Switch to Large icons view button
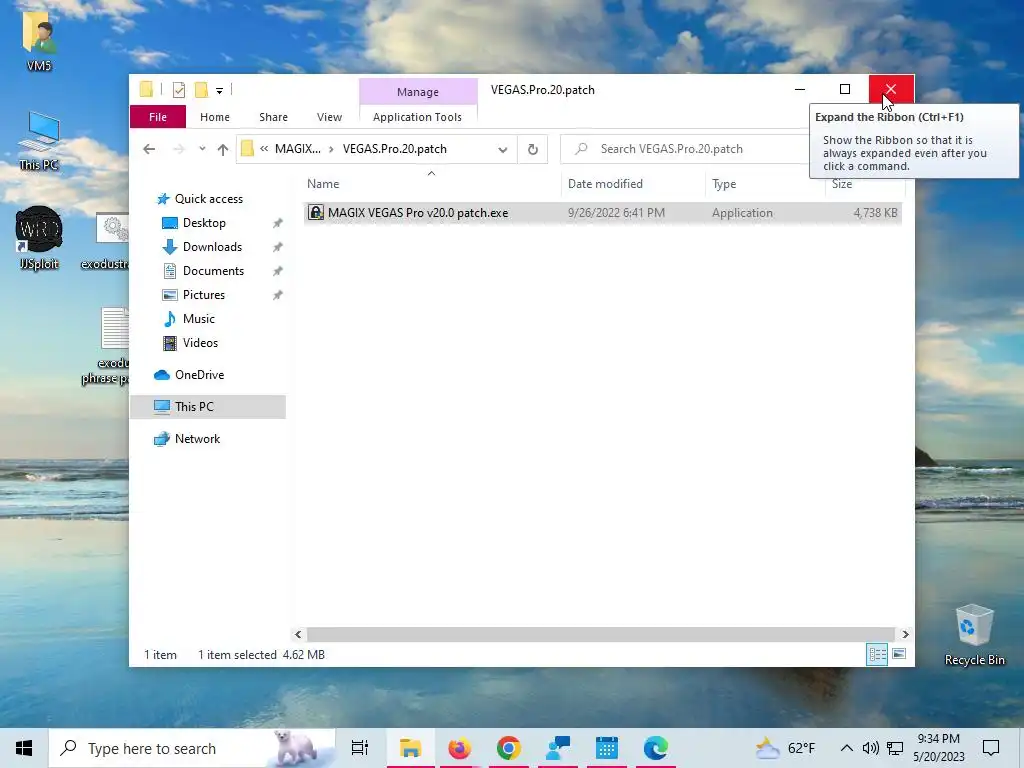Viewport: 1024px width, 768px height. click(x=899, y=654)
